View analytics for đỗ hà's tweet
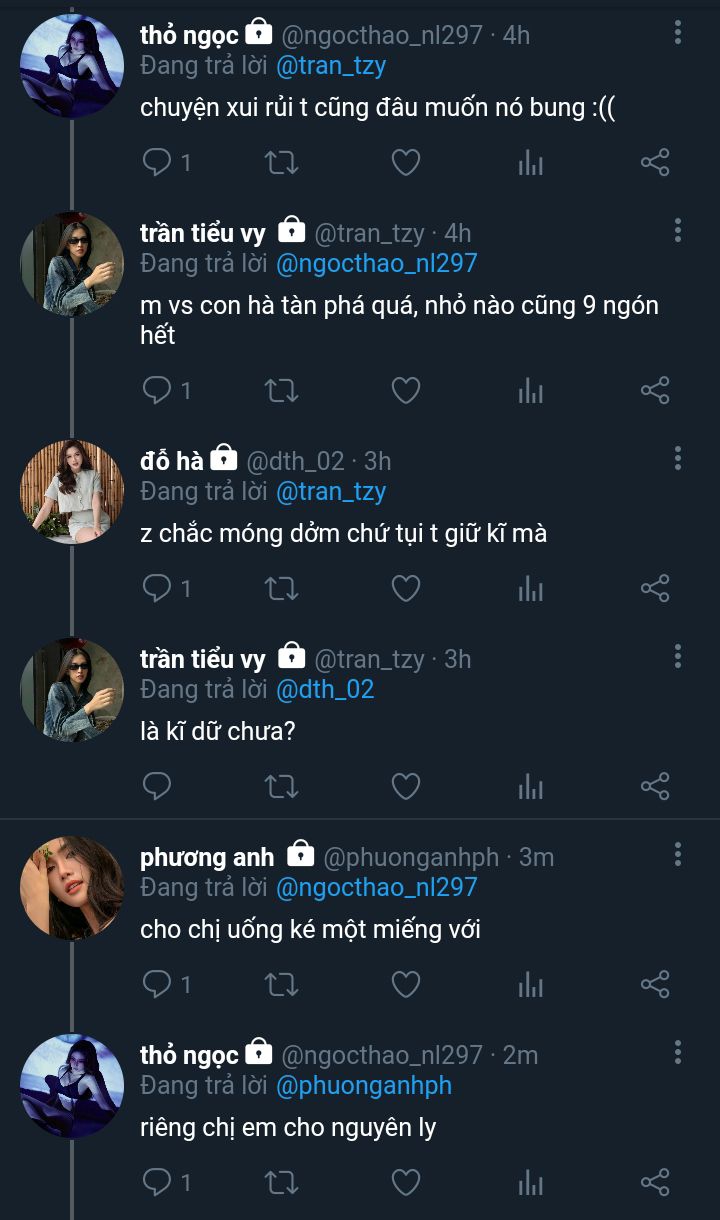Image resolution: width=720 pixels, height=1220 pixels. 530,588
